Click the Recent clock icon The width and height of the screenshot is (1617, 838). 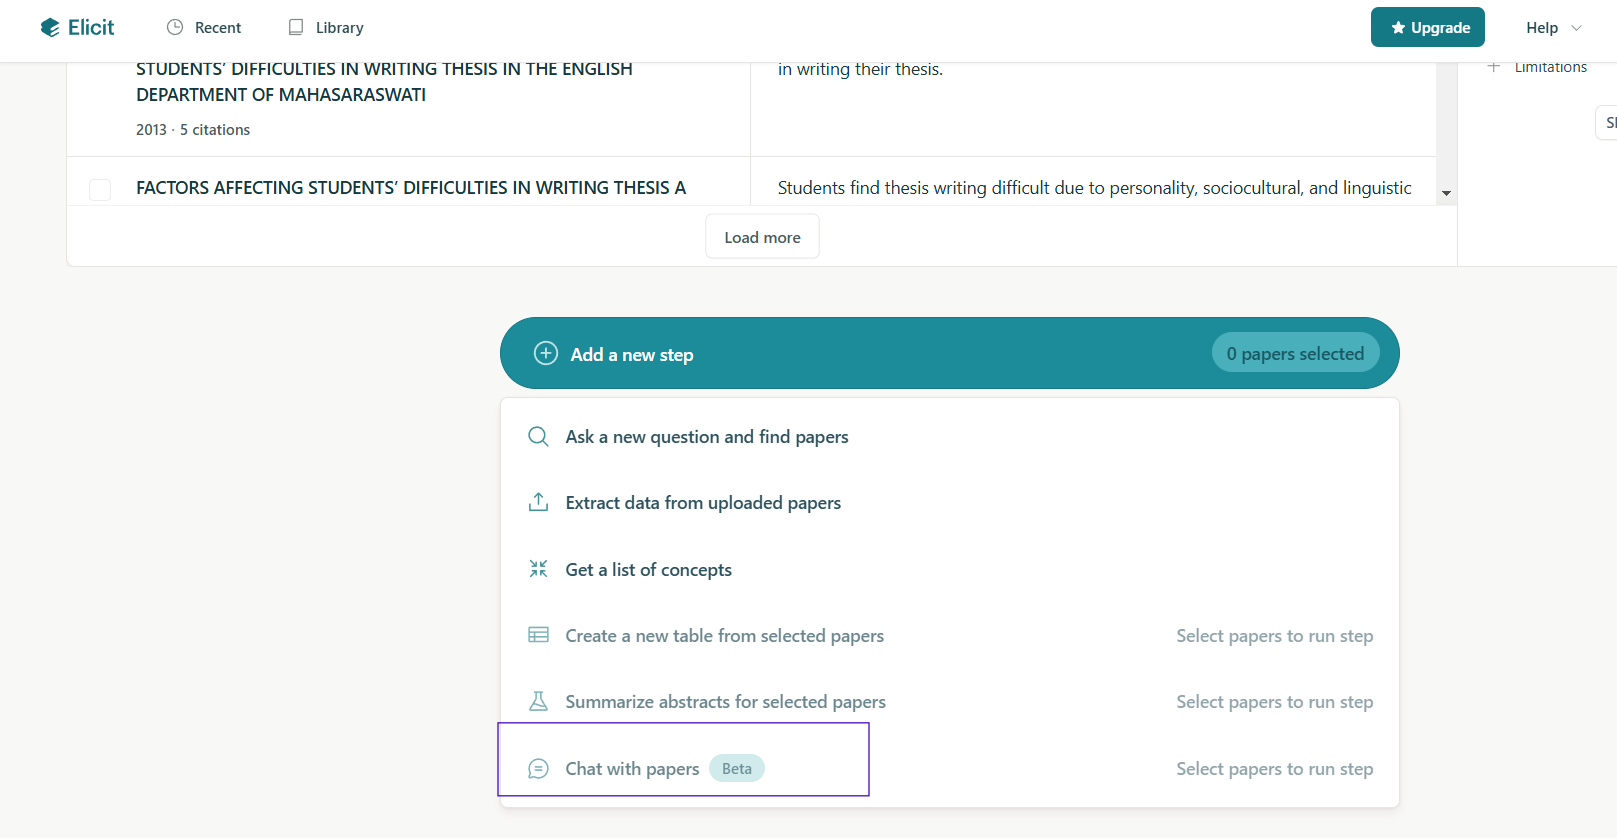[x=175, y=28]
